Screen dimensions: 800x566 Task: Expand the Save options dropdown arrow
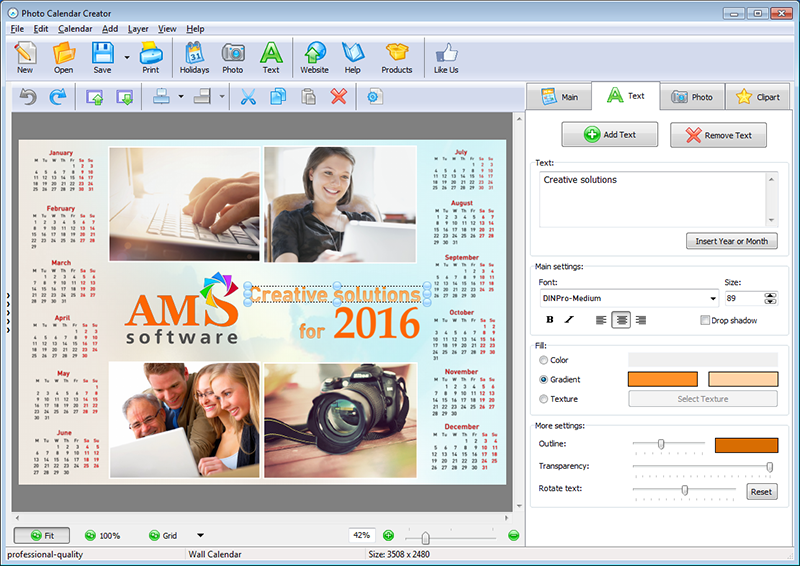pyautogui.click(x=127, y=58)
